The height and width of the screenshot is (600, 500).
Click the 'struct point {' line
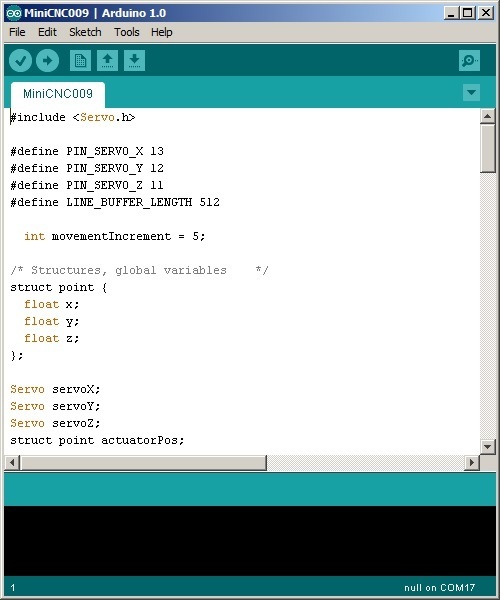click(x=59, y=287)
